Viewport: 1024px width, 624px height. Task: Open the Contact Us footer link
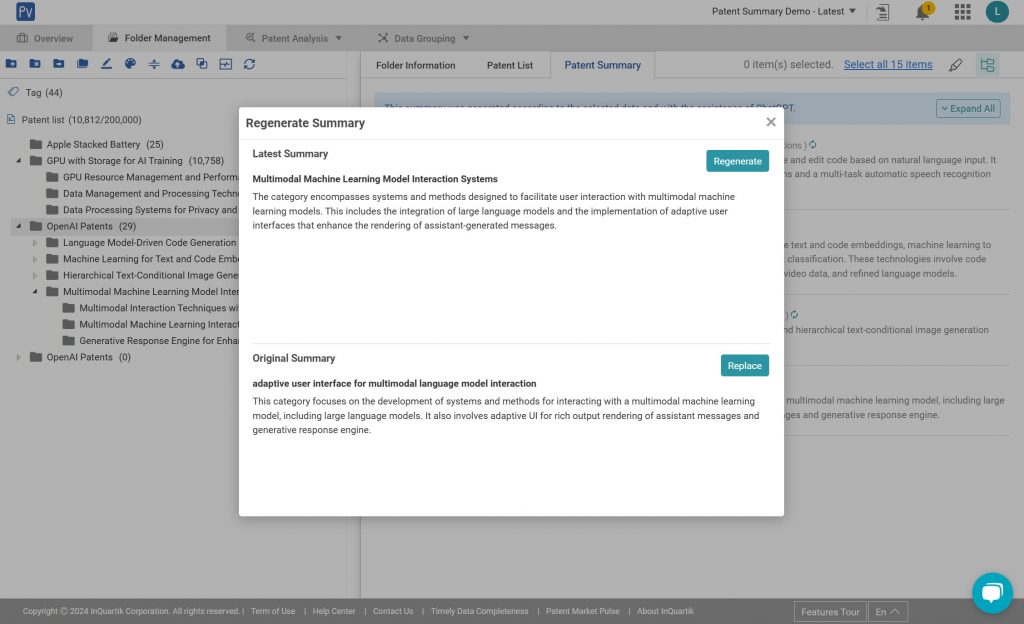tap(393, 611)
